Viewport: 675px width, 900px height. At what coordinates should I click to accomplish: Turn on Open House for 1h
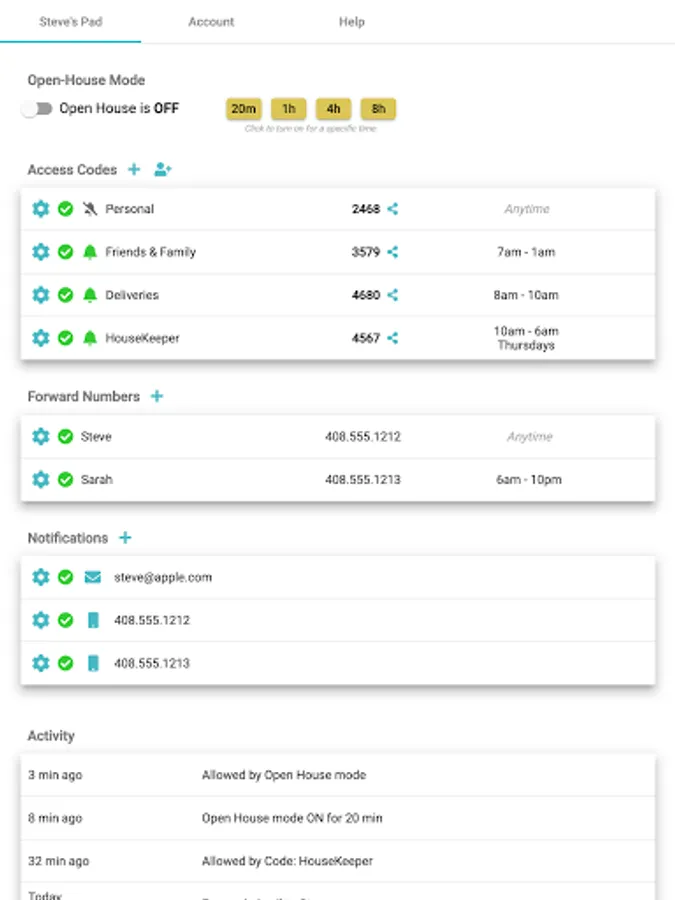point(289,108)
